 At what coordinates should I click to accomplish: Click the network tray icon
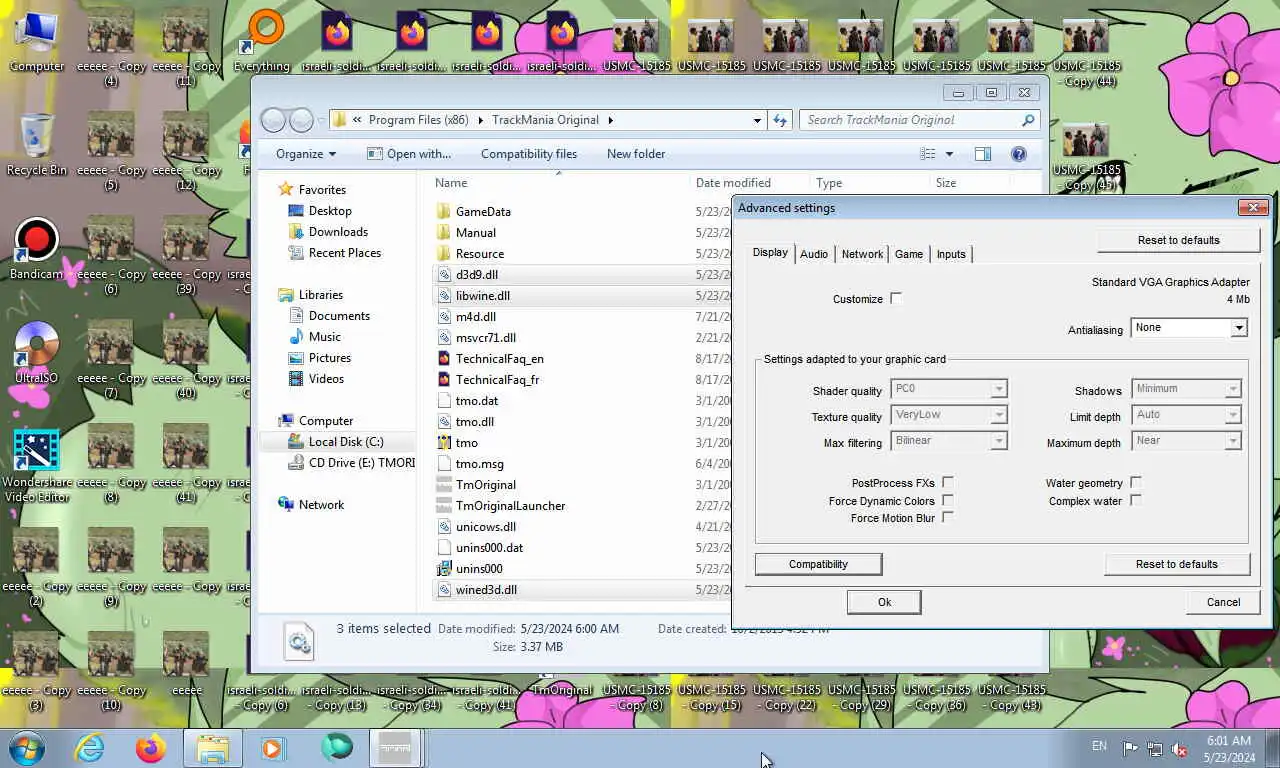1155,748
